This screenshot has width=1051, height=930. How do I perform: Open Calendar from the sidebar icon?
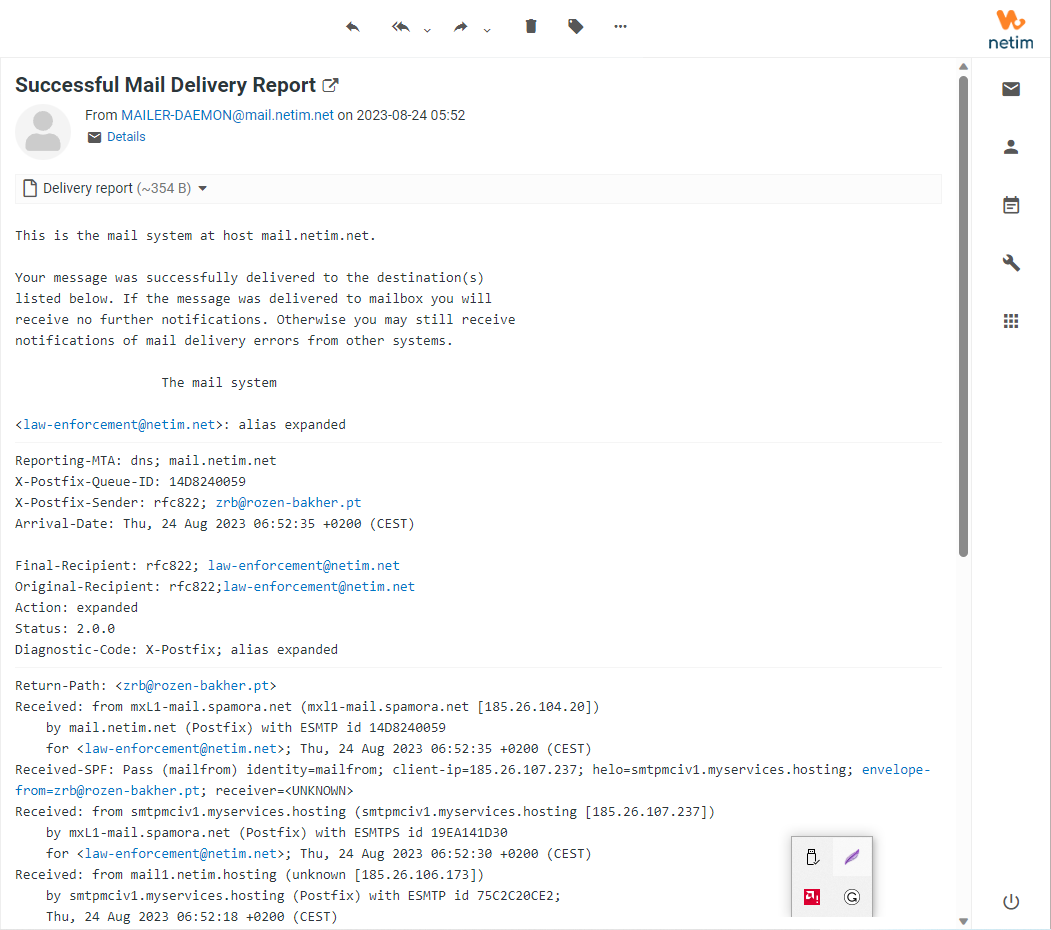pos(1011,205)
